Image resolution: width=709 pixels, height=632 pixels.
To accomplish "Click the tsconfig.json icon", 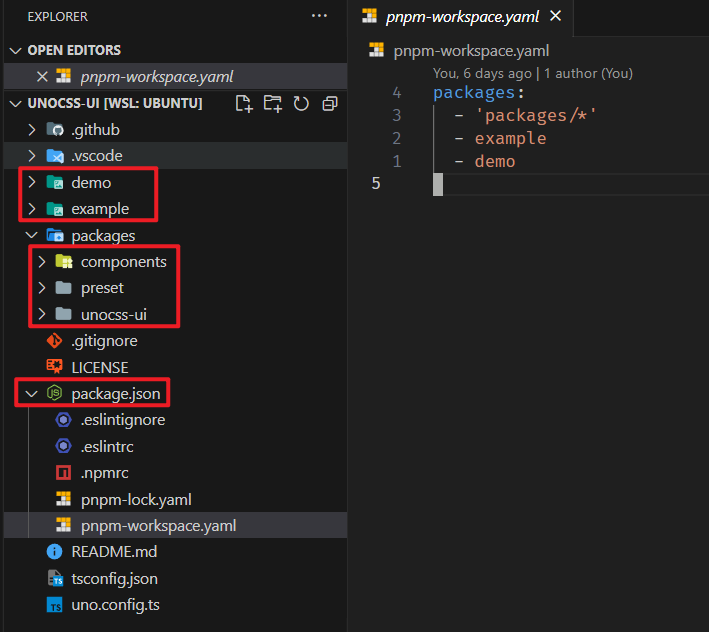I will point(55,578).
